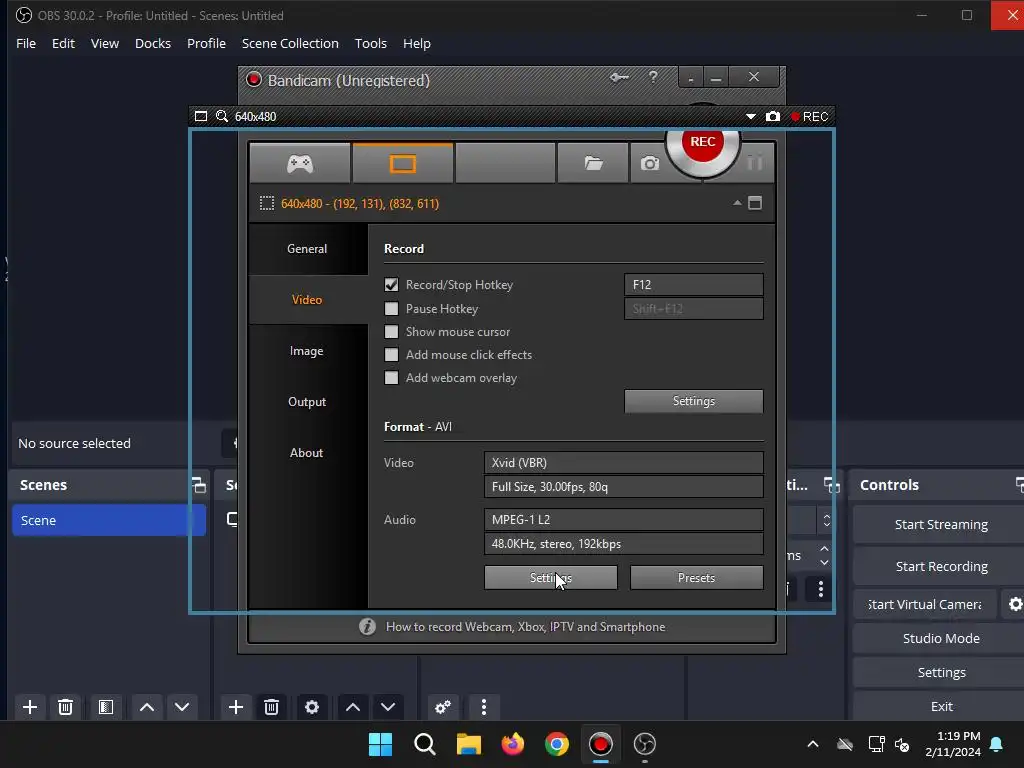Click Start Recording in OBS Controls
Viewport: 1024px width, 768px height.
tap(940, 566)
